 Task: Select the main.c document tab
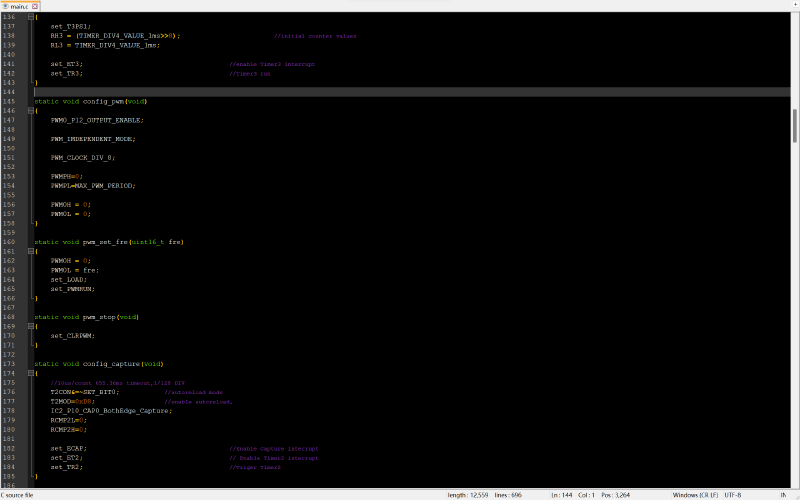coord(20,6)
